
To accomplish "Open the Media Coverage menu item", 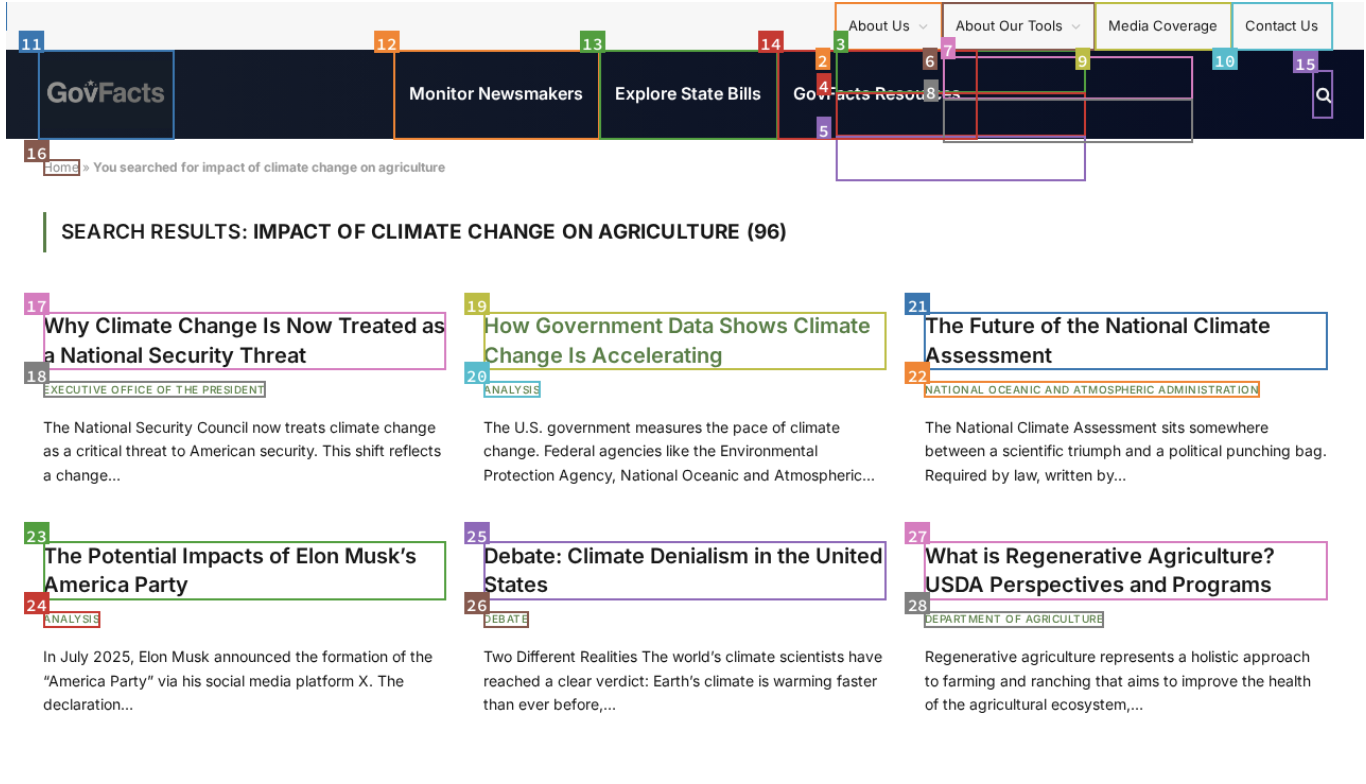I will coord(1162,26).
